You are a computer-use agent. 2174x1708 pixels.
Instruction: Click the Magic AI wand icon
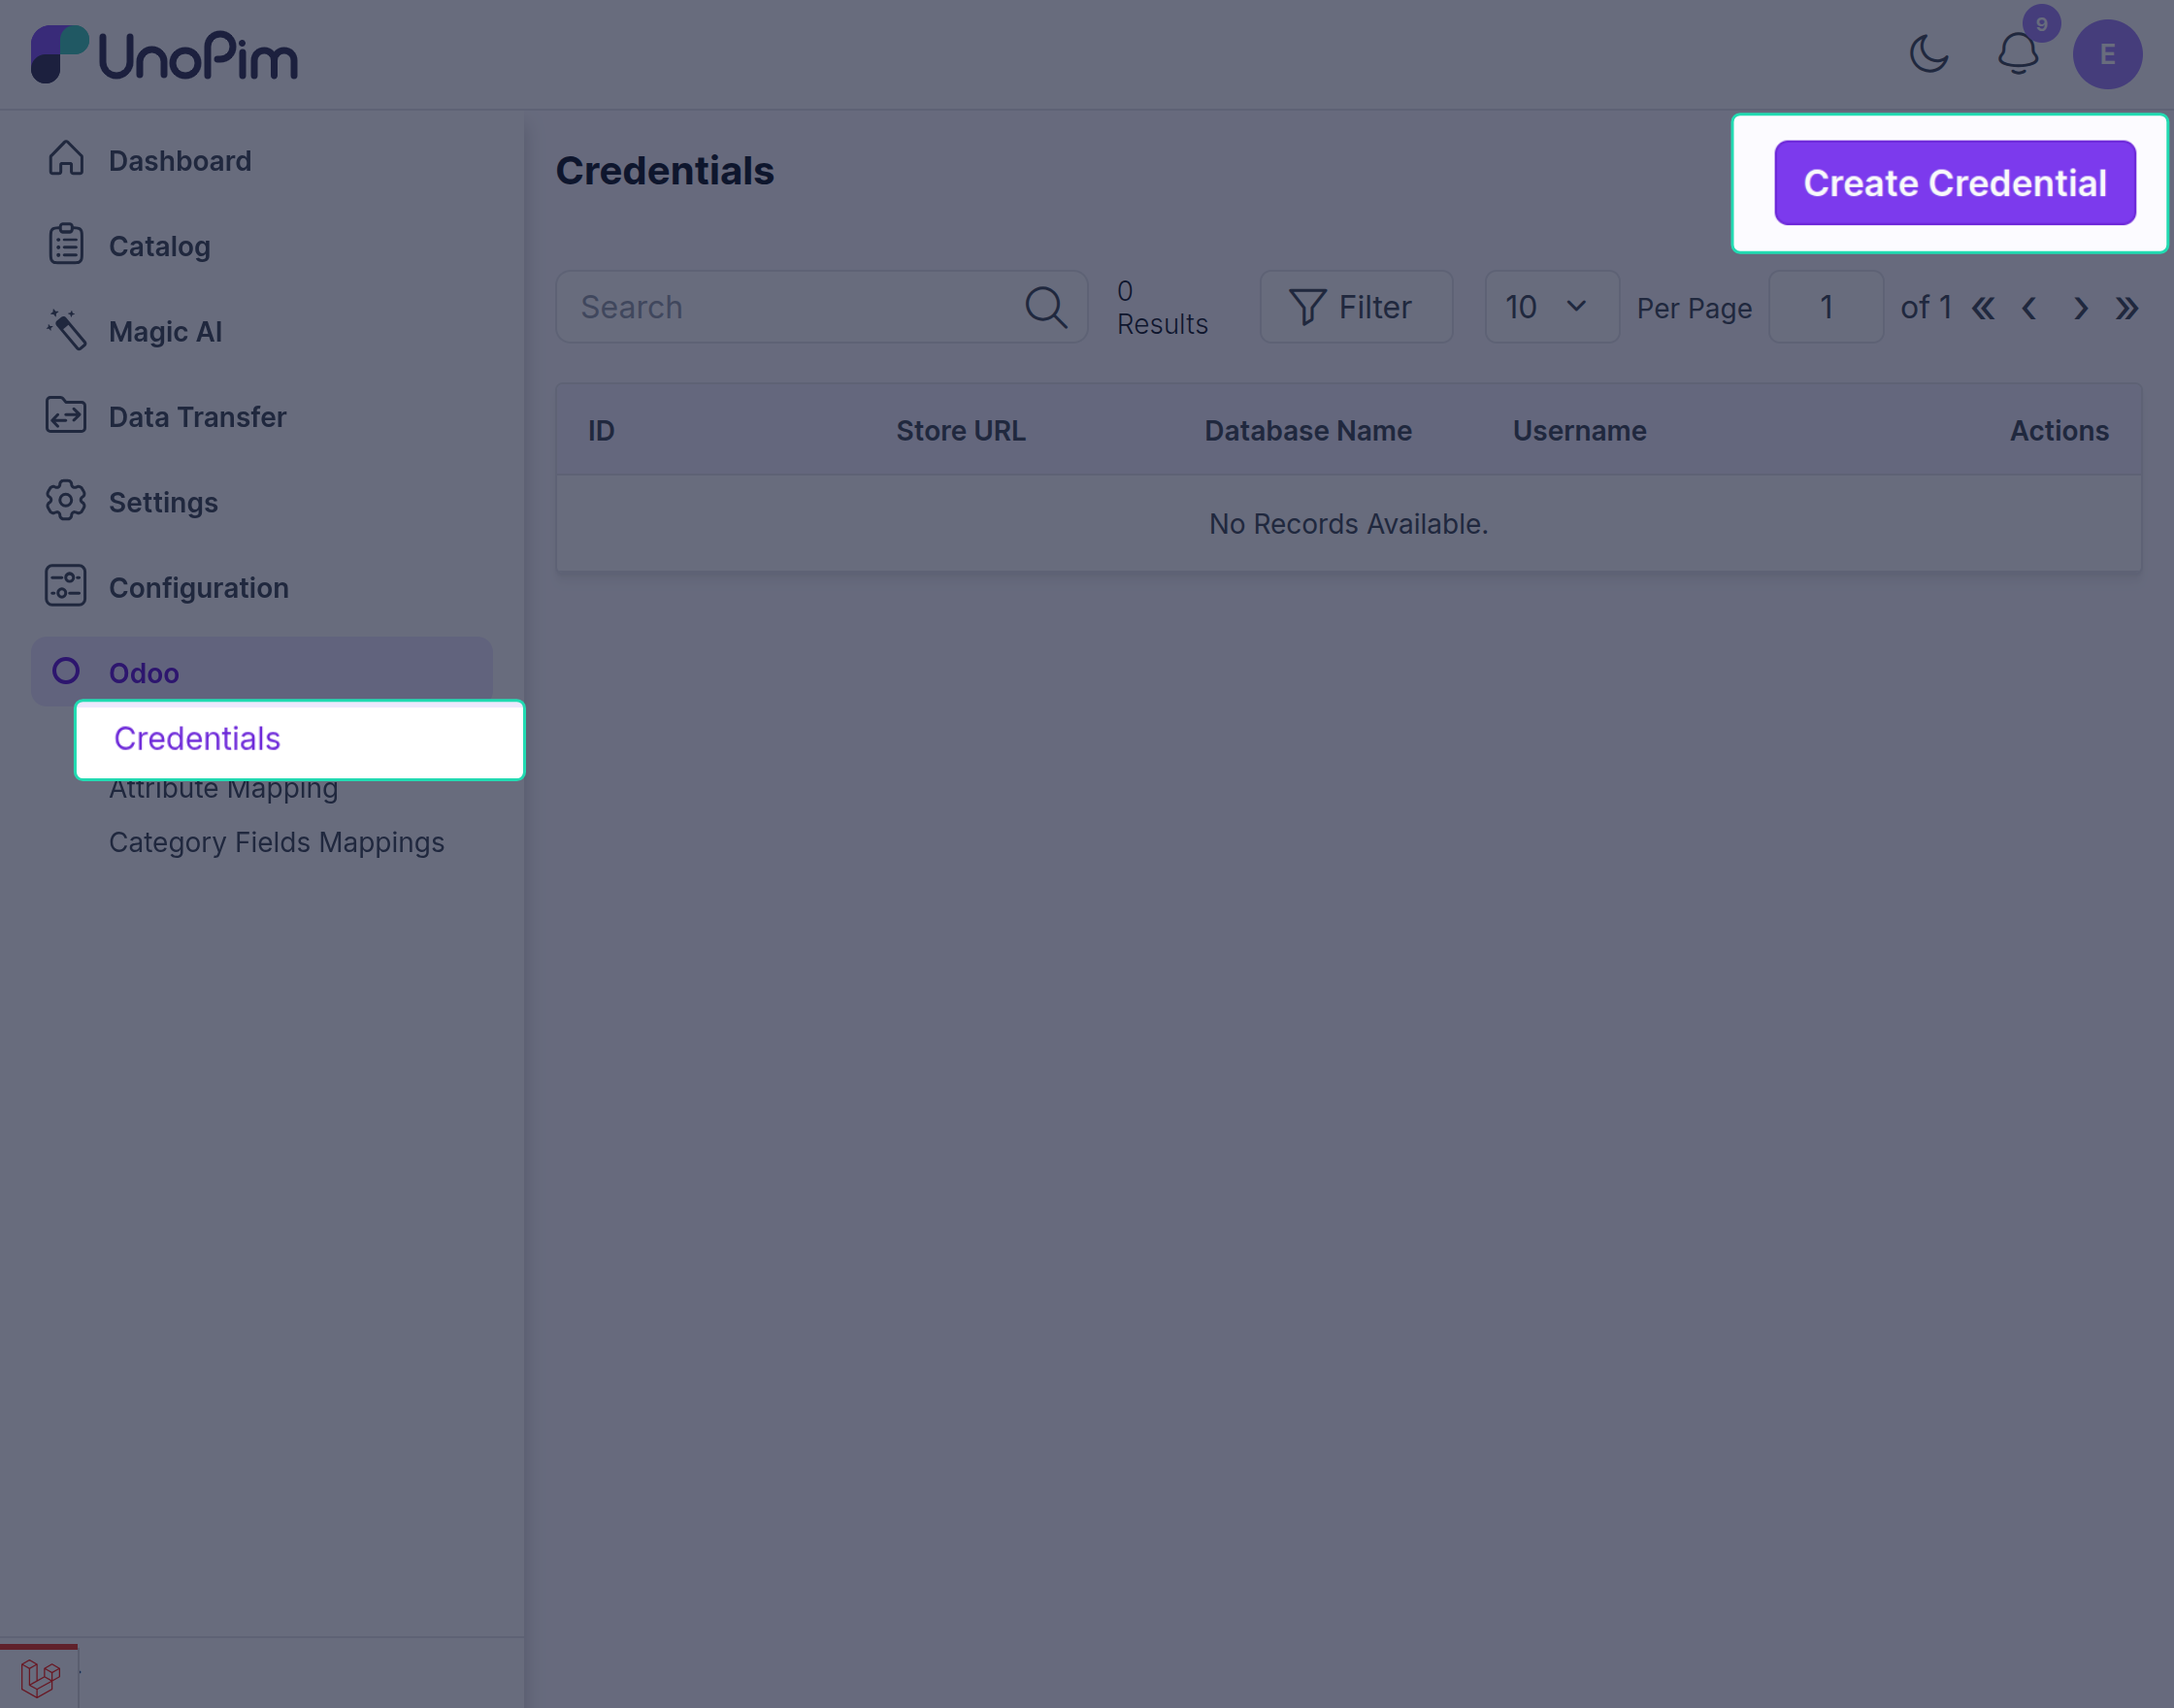[66, 330]
